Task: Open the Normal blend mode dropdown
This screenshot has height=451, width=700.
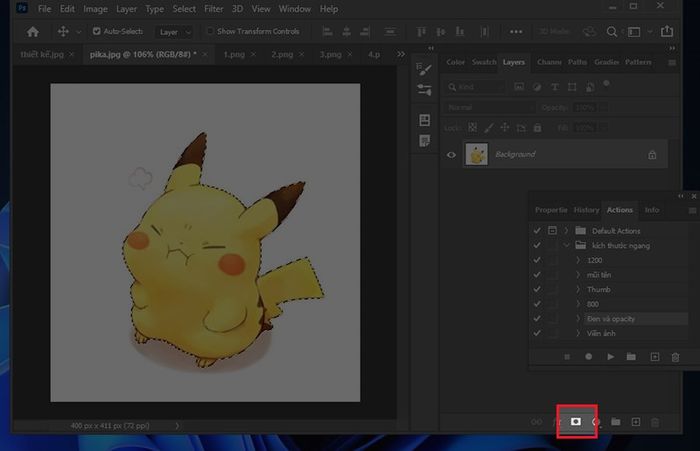Action: pyautogui.click(x=489, y=108)
